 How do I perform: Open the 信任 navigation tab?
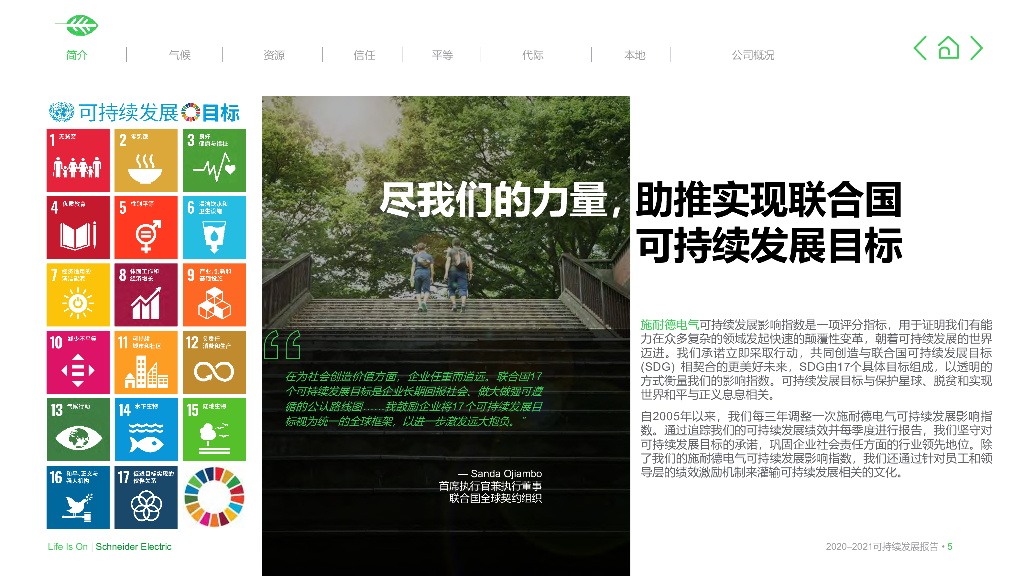(364, 55)
